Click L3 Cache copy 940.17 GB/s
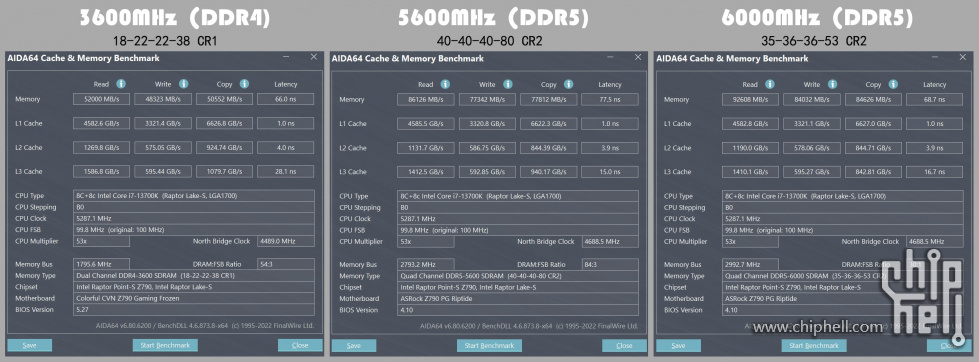Image resolution: width=979 pixels, height=362 pixels. (549, 172)
